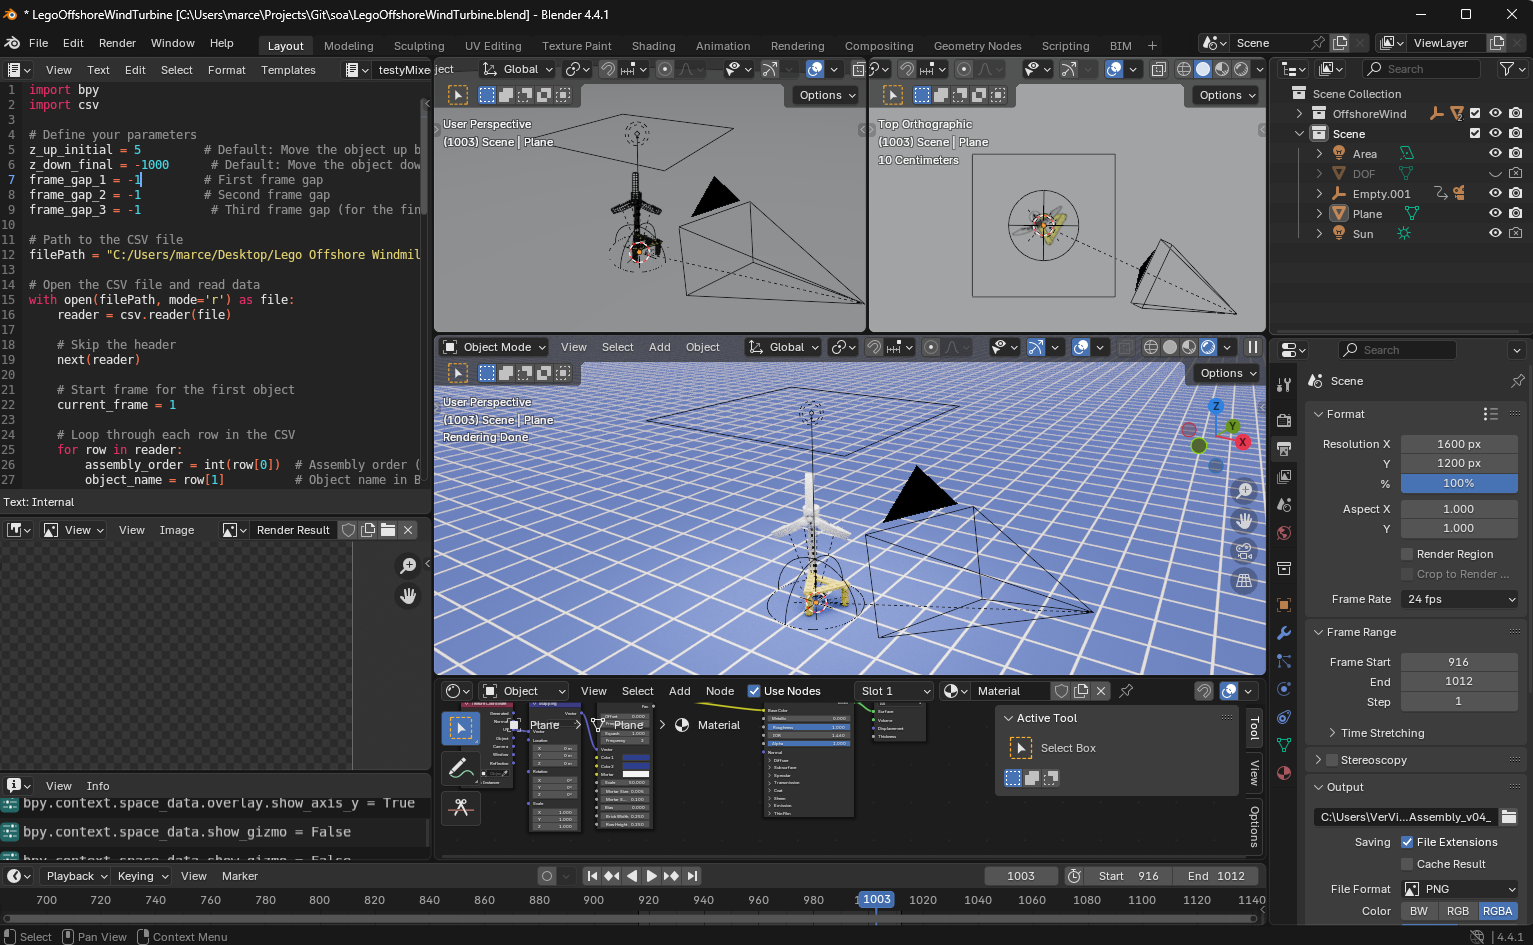The height and width of the screenshot is (945, 1533).
Task: Toggle perspective/orthographic grid gizmo
Action: [1244, 580]
